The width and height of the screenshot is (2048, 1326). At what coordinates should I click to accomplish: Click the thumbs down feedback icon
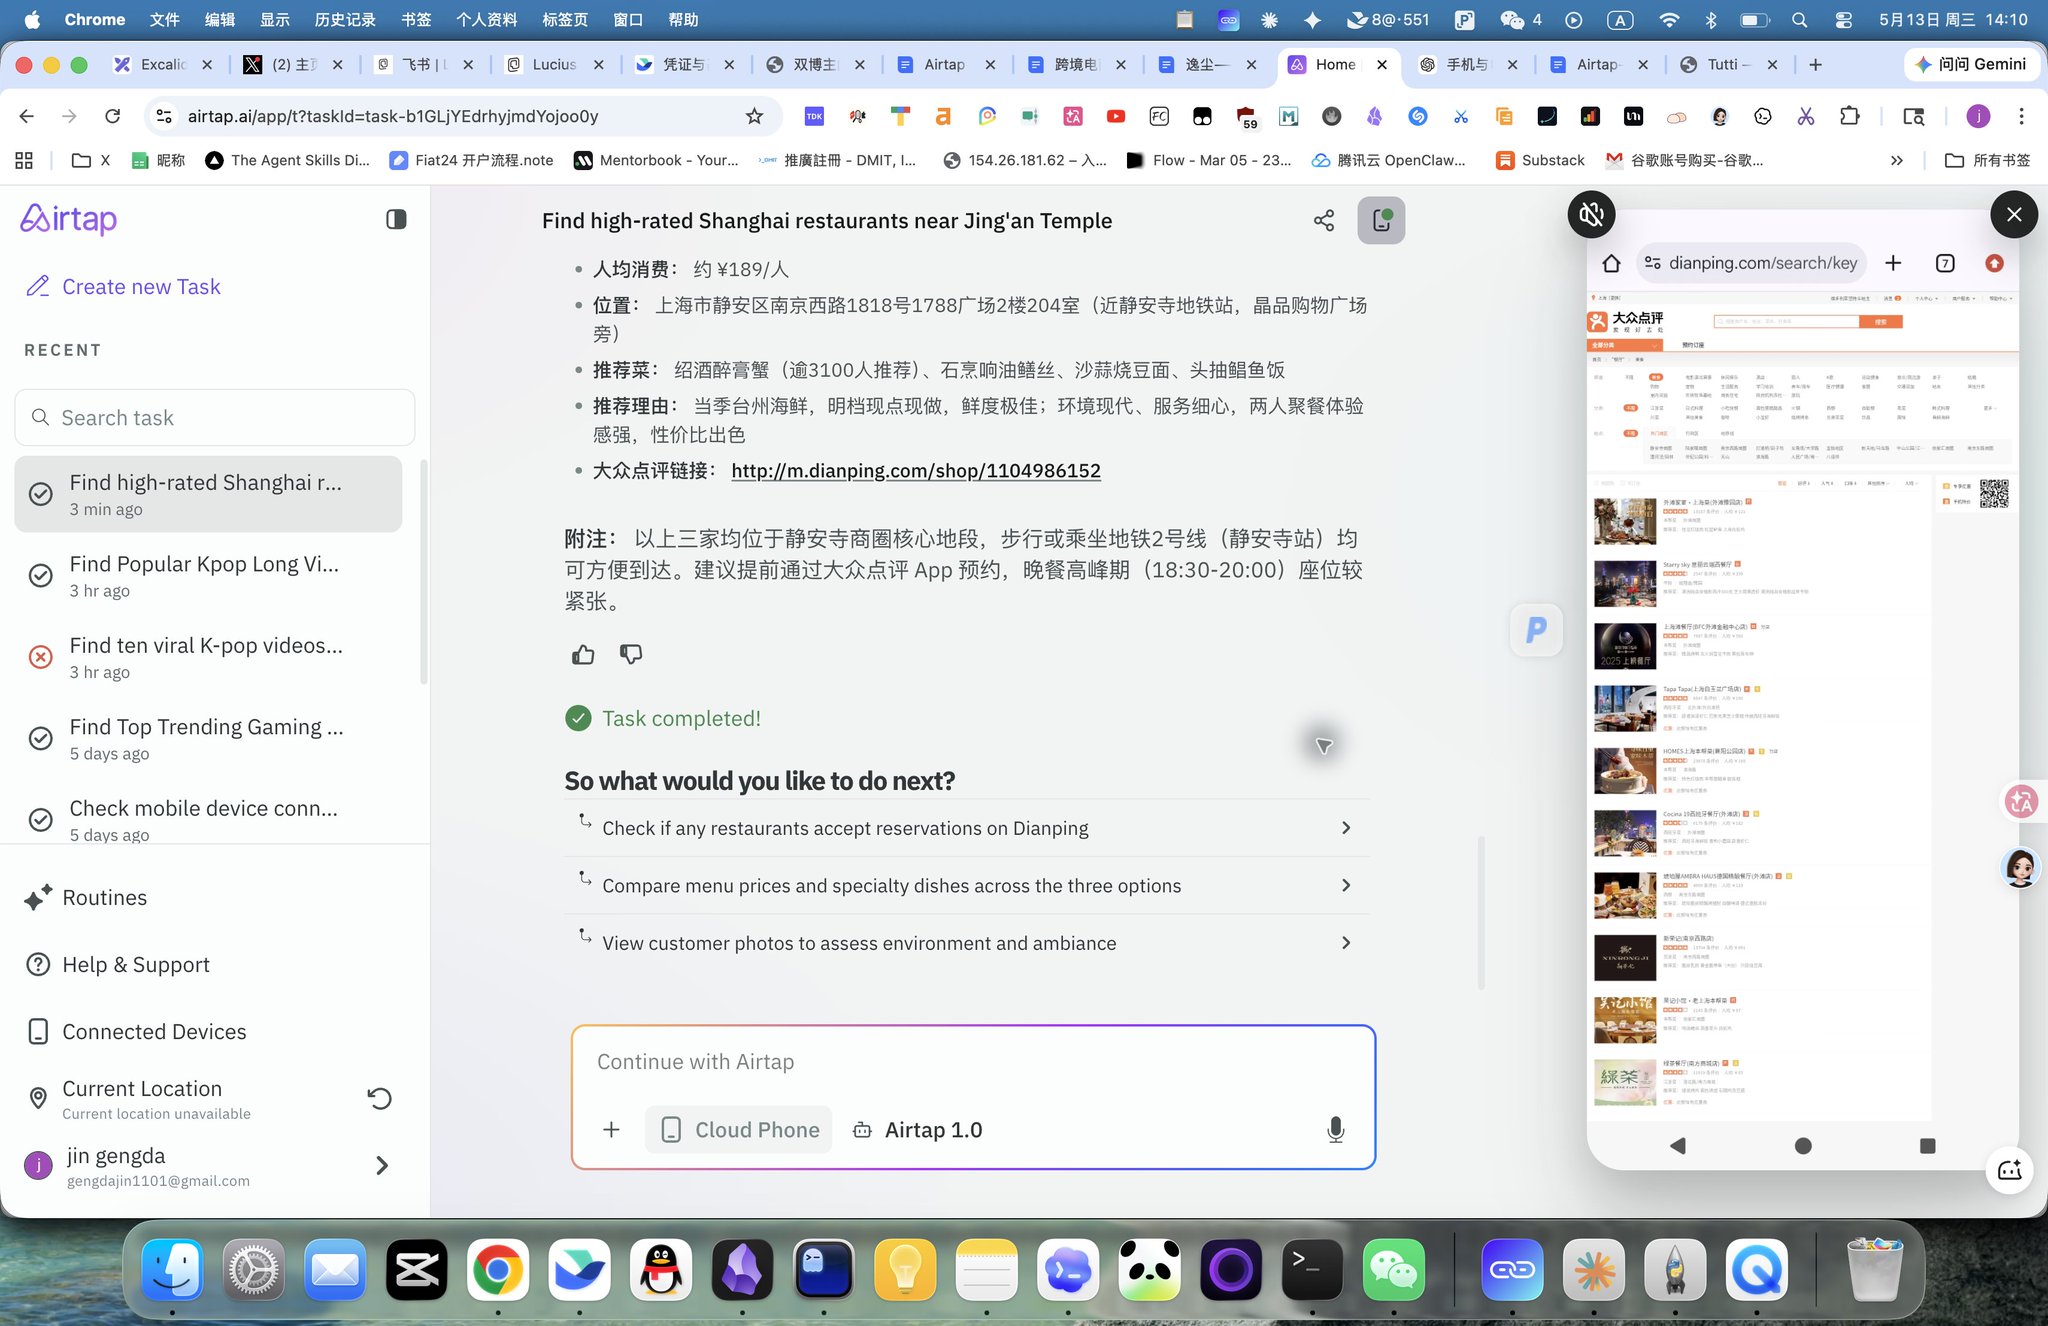(x=631, y=655)
